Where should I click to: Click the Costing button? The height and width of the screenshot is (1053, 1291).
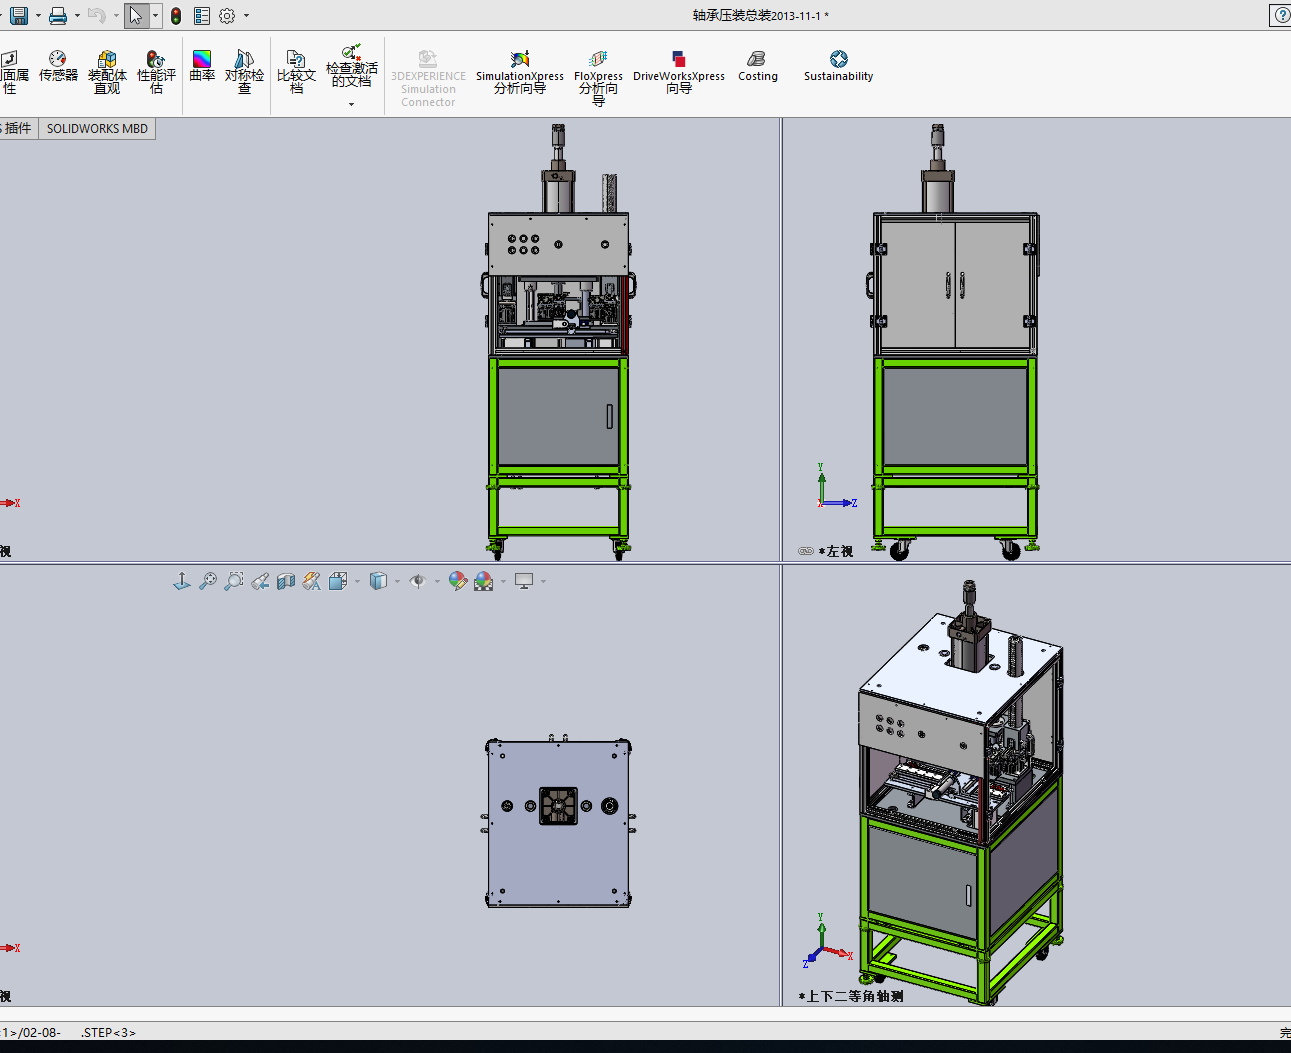(x=757, y=66)
